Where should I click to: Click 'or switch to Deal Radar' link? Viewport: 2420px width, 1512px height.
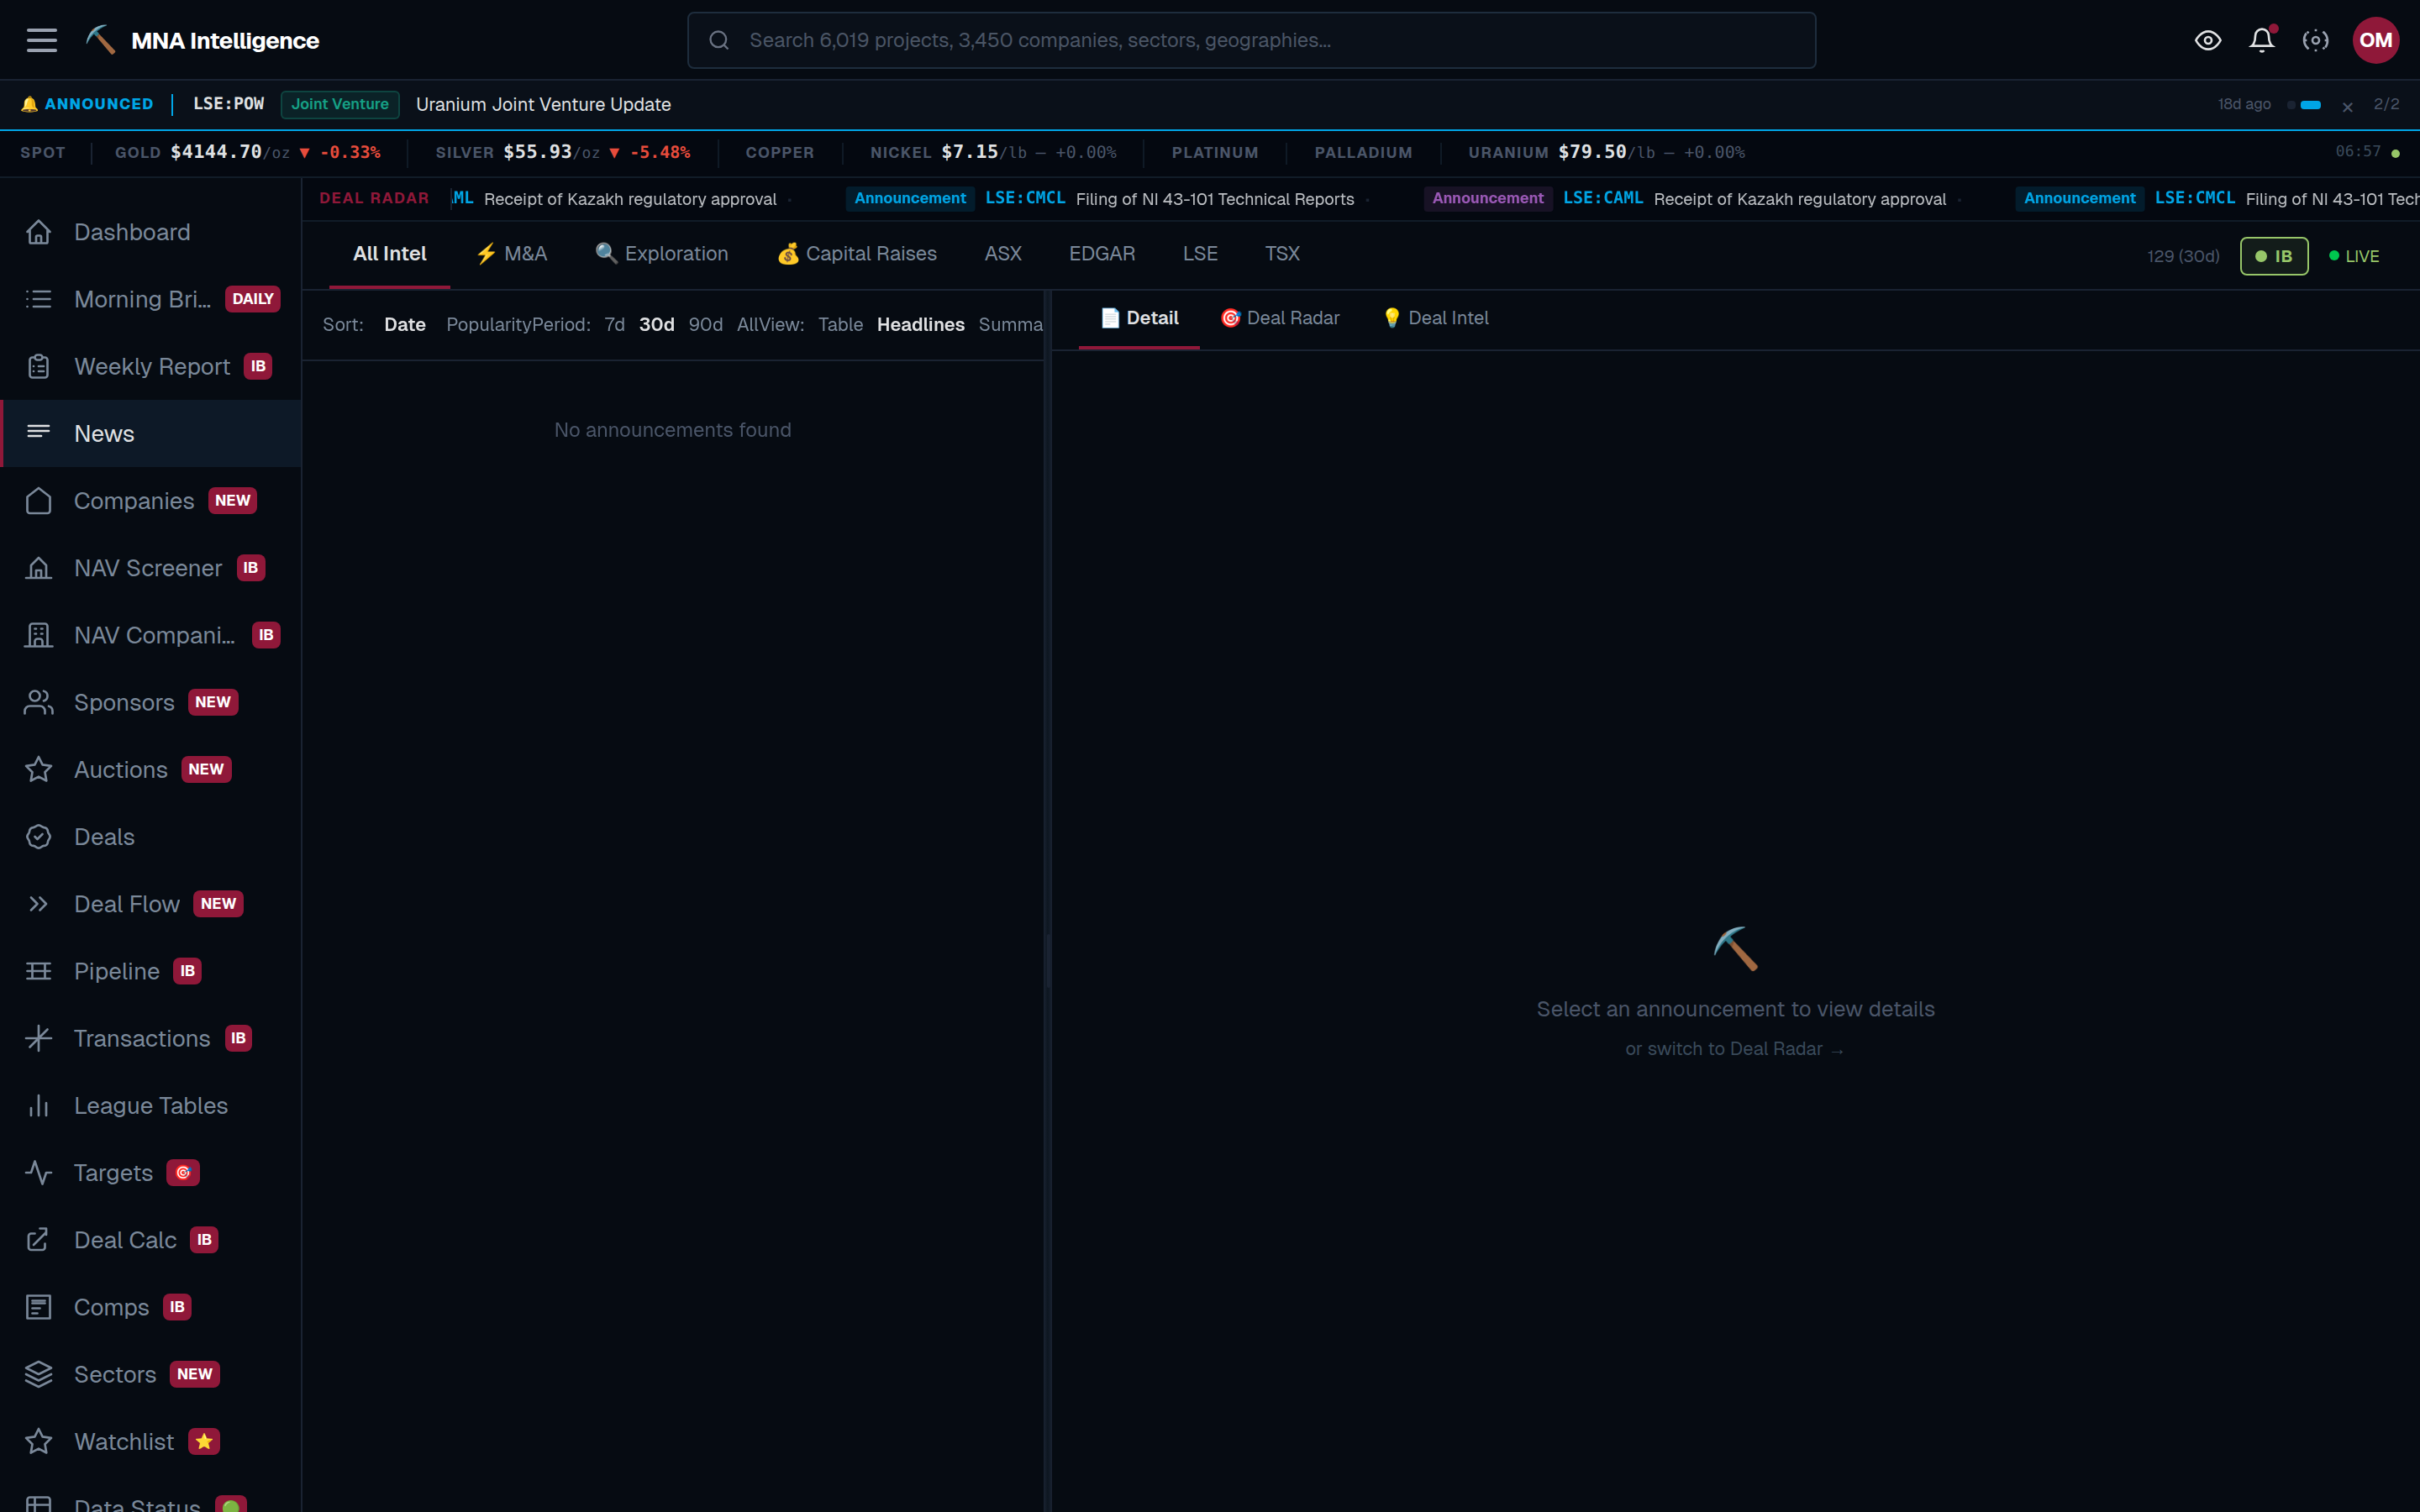point(1735,1049)
